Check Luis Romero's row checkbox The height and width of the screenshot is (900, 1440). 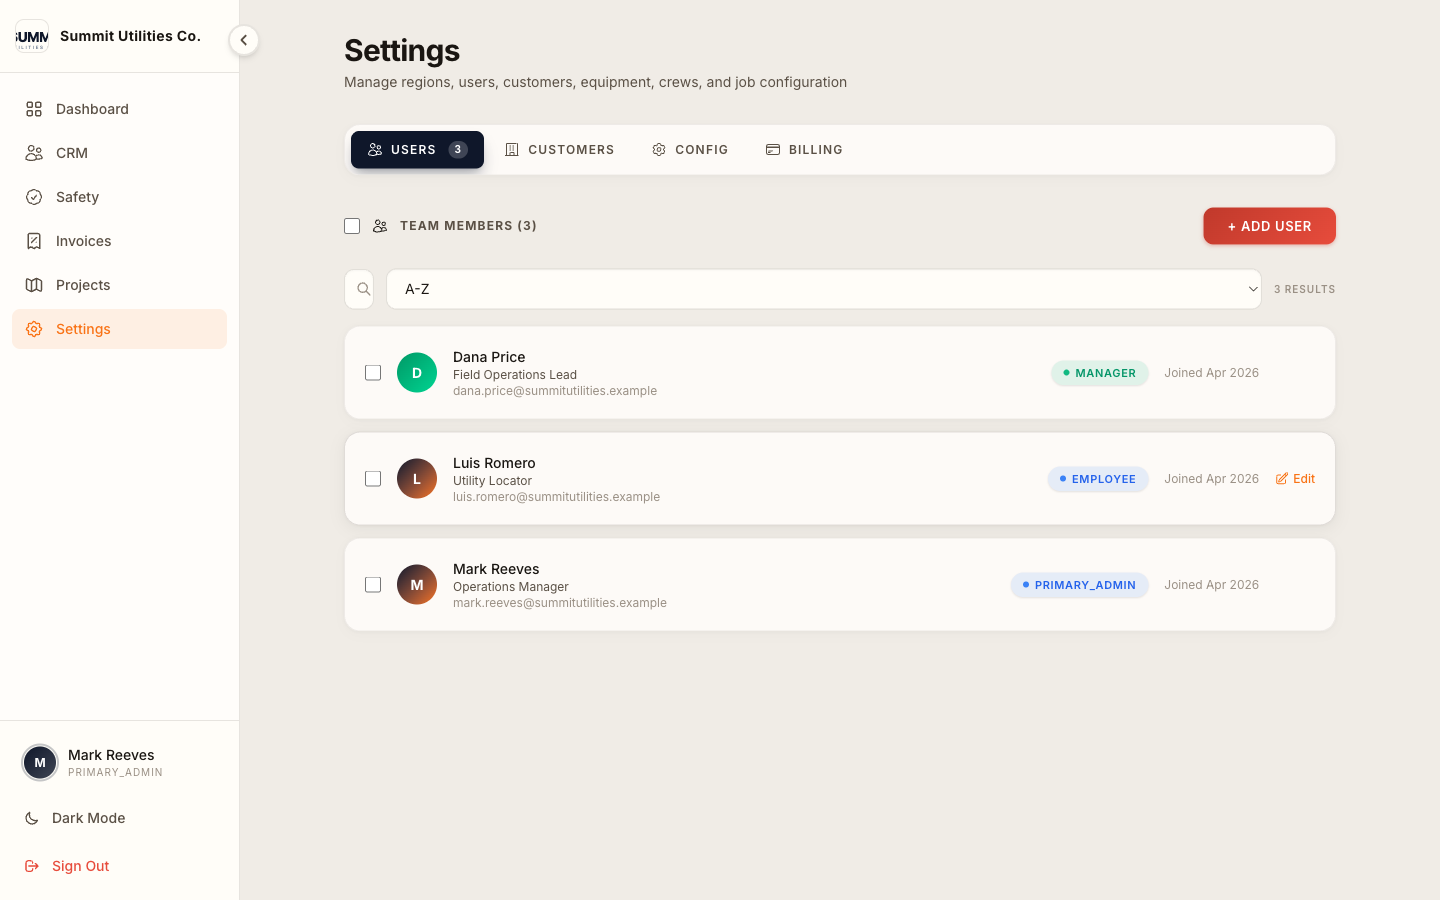click(373, 478)
